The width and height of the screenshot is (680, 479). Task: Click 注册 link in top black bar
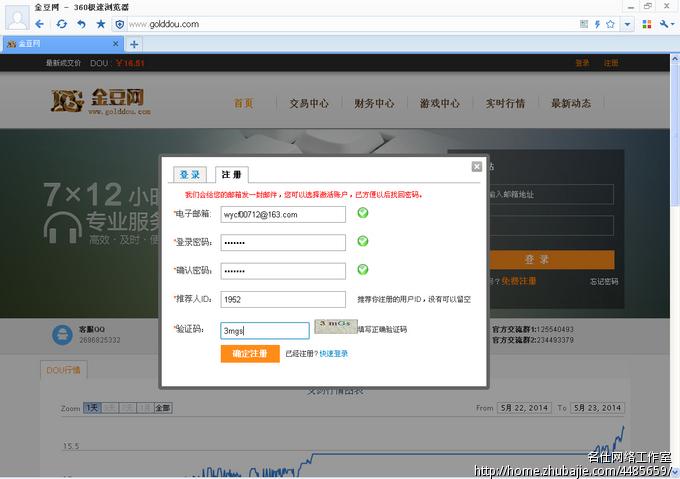[x=611, y=63]
